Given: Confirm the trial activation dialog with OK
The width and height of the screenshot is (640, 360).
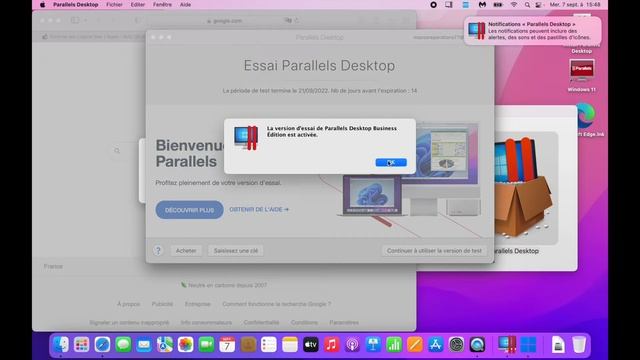Looking at the screenshot, I should [x=391, y=162].
